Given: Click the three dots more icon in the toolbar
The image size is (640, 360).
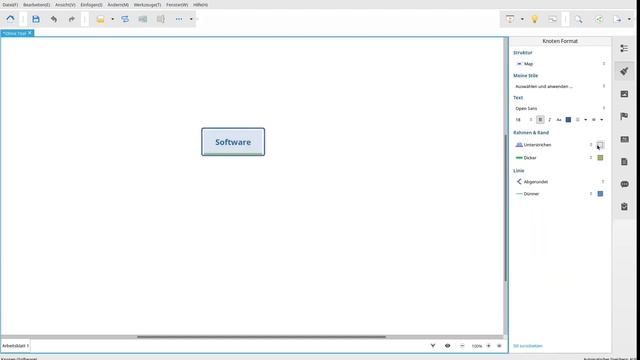Looking at the screenshot, I should [x=179, y=19].
